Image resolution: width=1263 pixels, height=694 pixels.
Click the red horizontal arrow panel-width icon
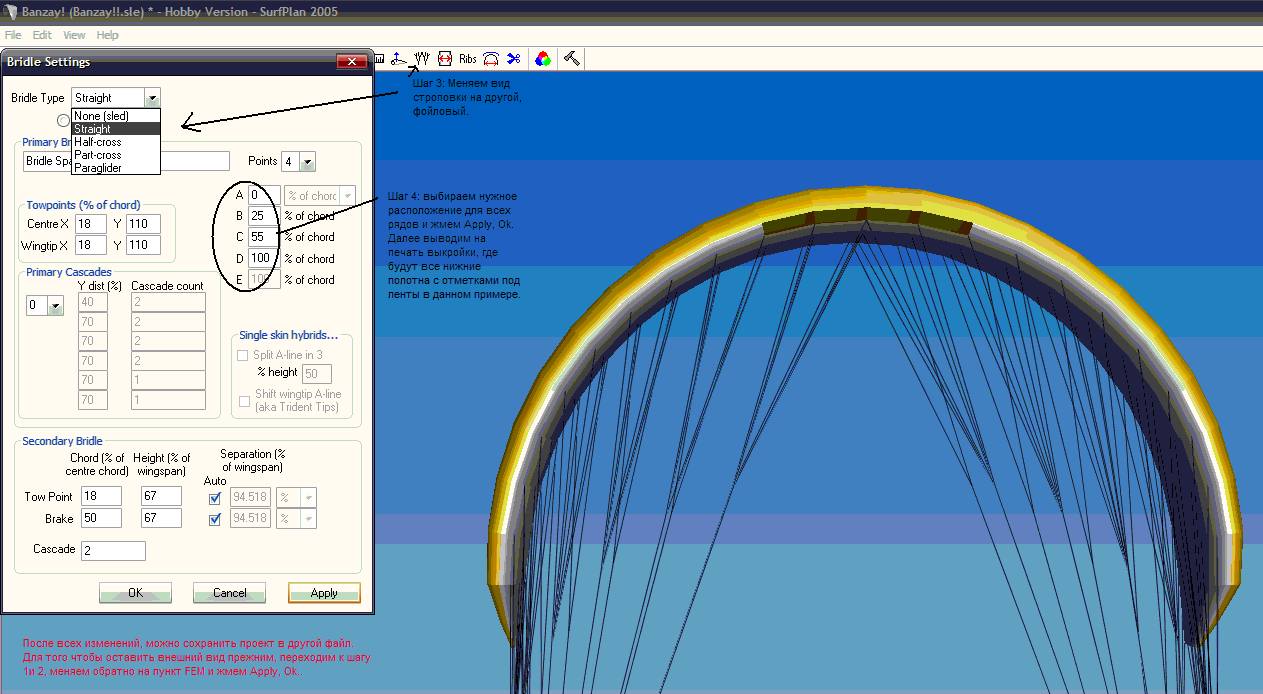click(444, 59)
